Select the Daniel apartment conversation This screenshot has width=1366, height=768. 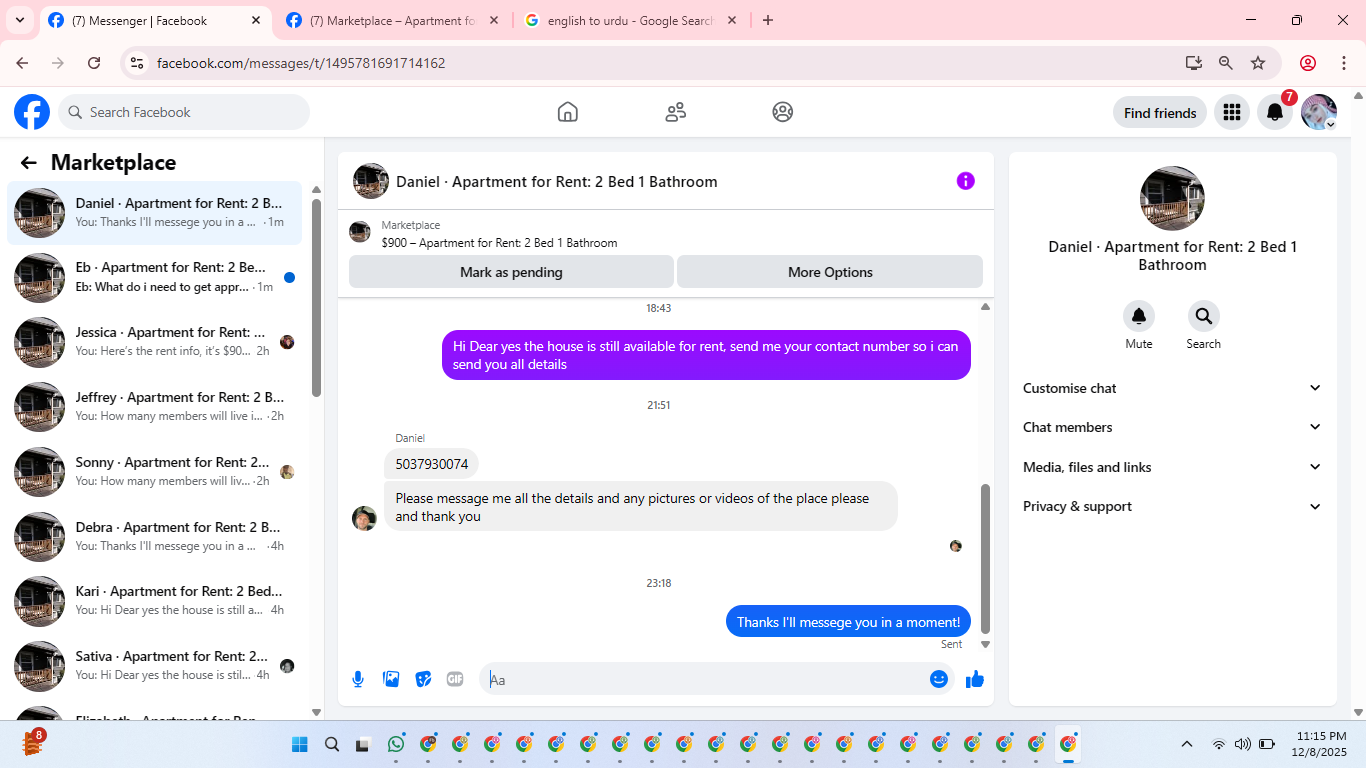coord(155,213)
